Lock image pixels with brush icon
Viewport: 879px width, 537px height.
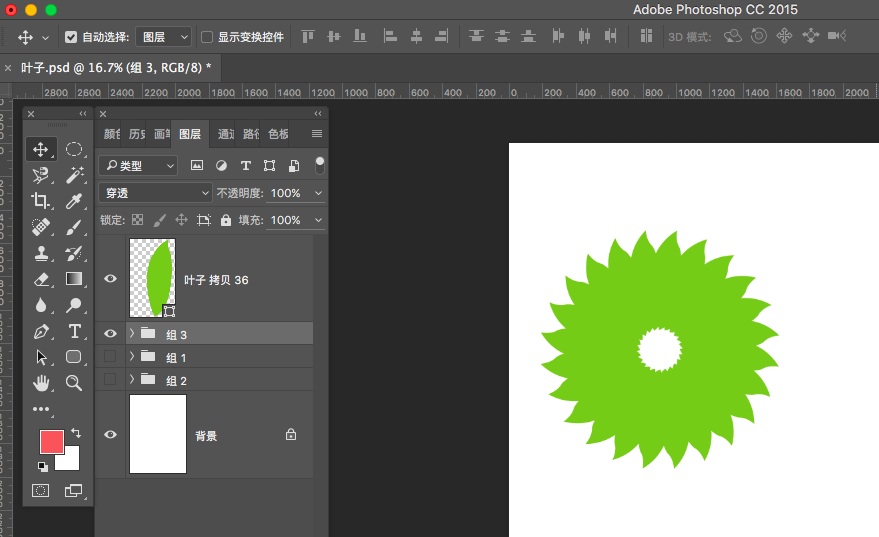tap(159, 220)
